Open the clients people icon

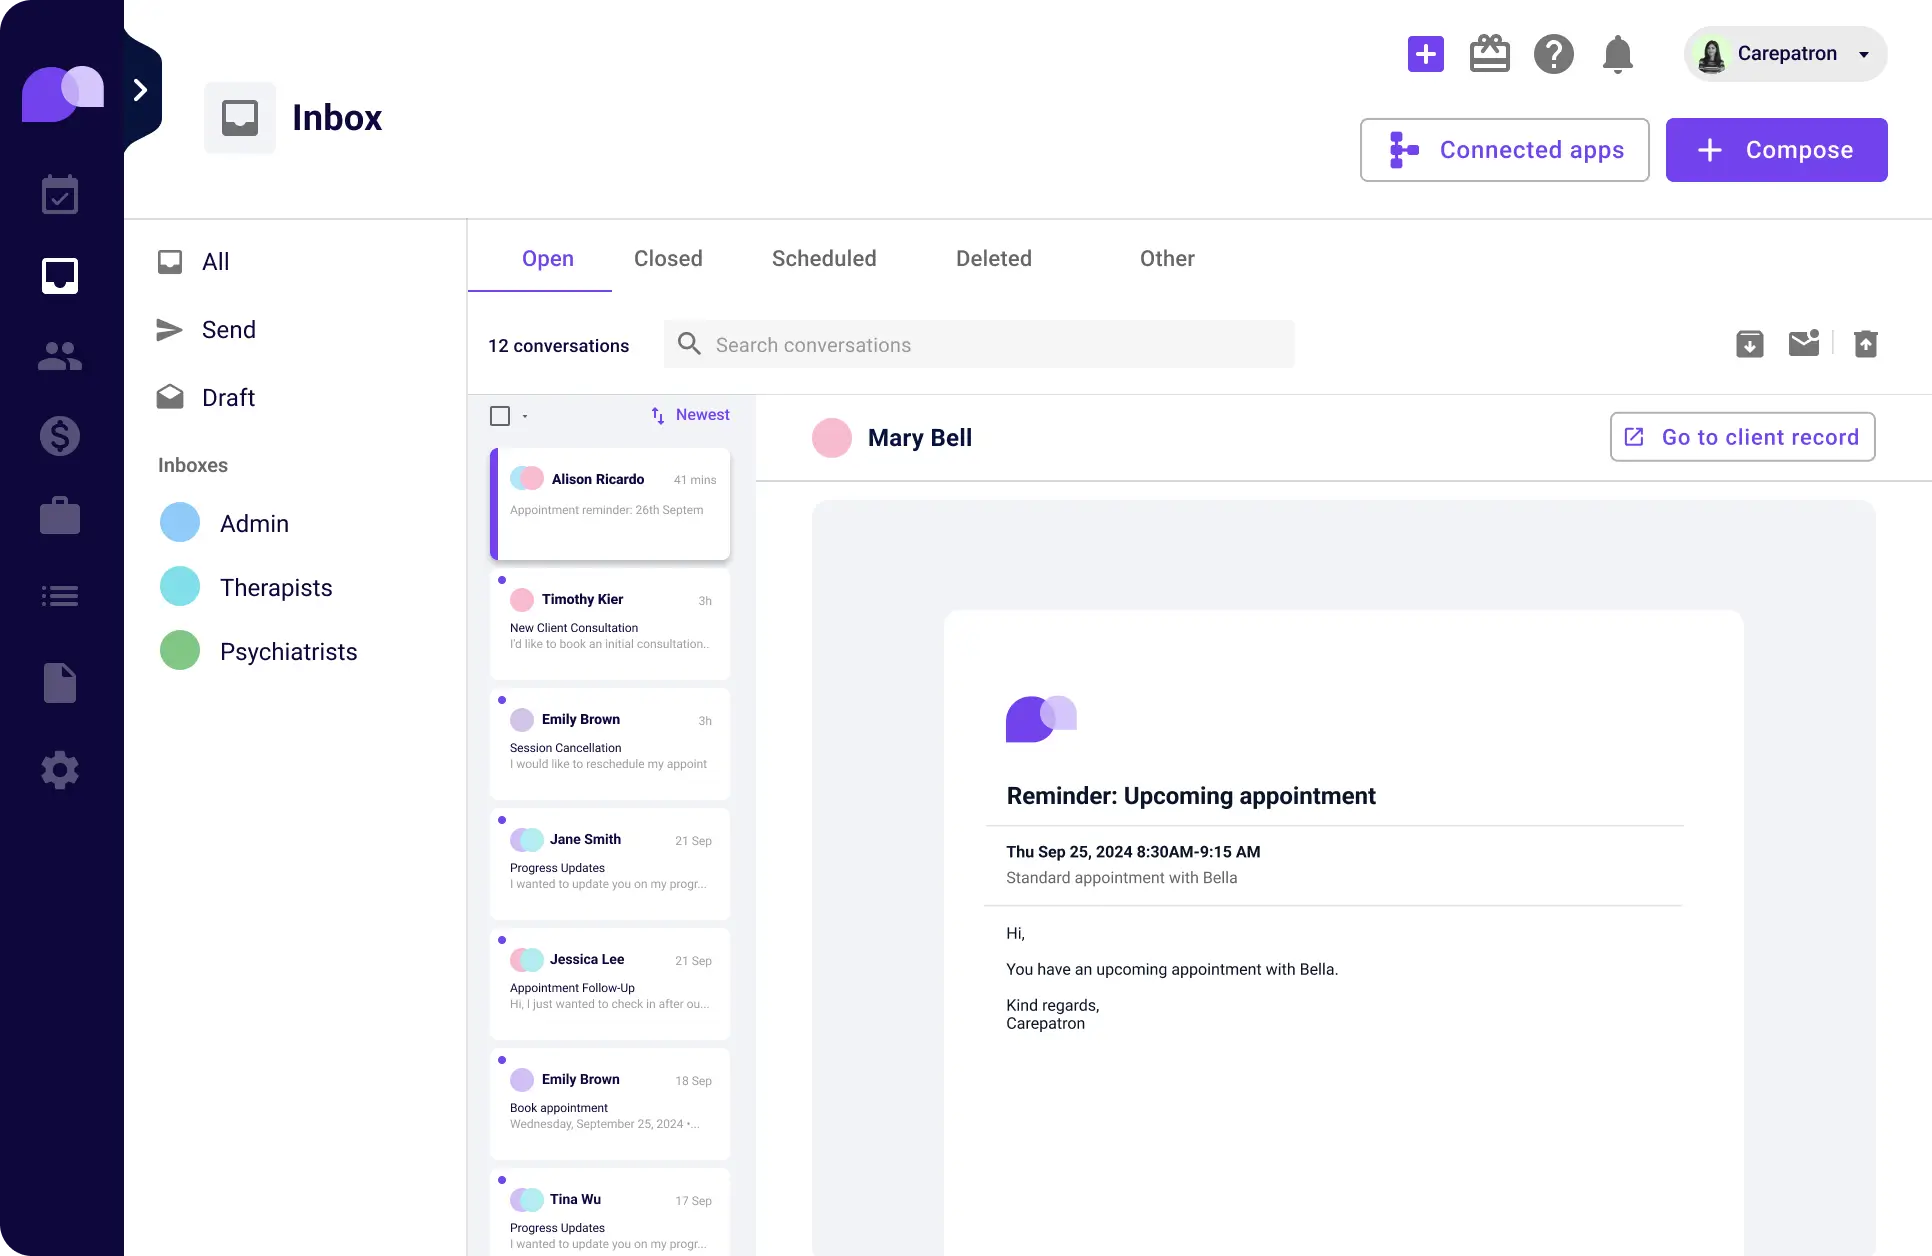tap(60, 356)
